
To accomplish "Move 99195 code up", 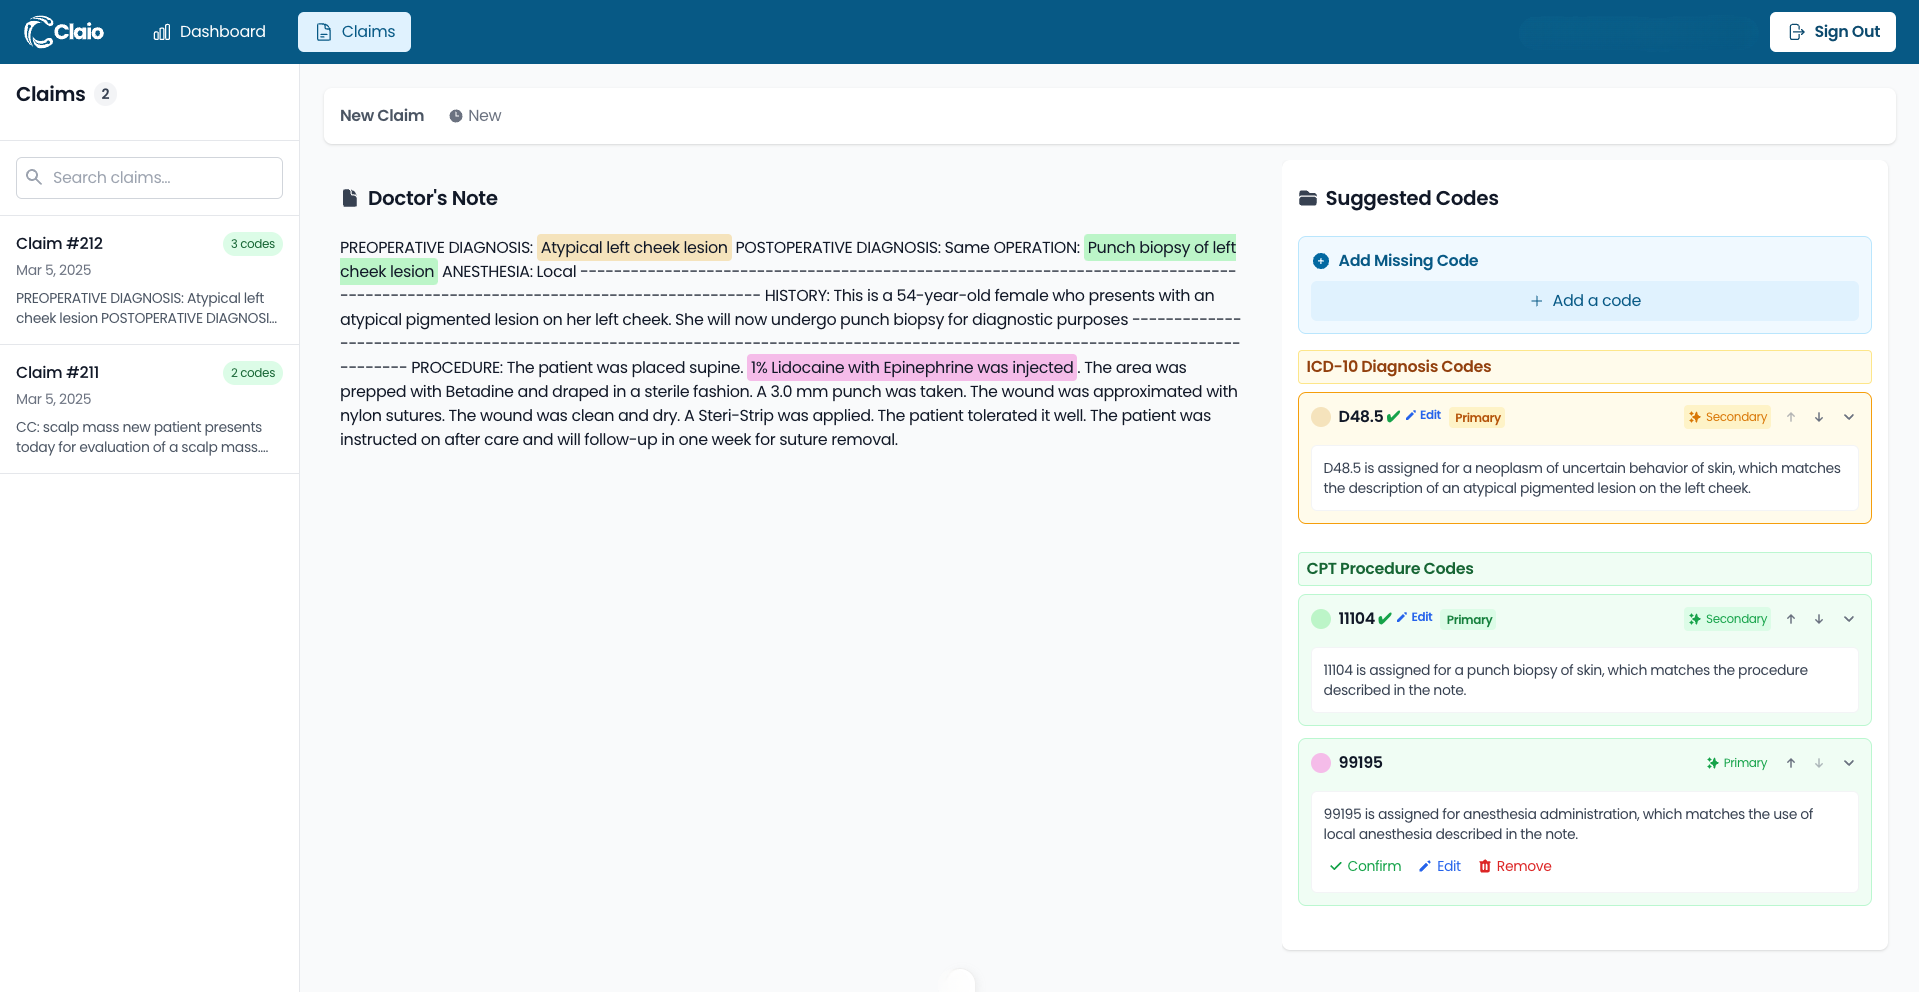I will (x=1791, y=763).
